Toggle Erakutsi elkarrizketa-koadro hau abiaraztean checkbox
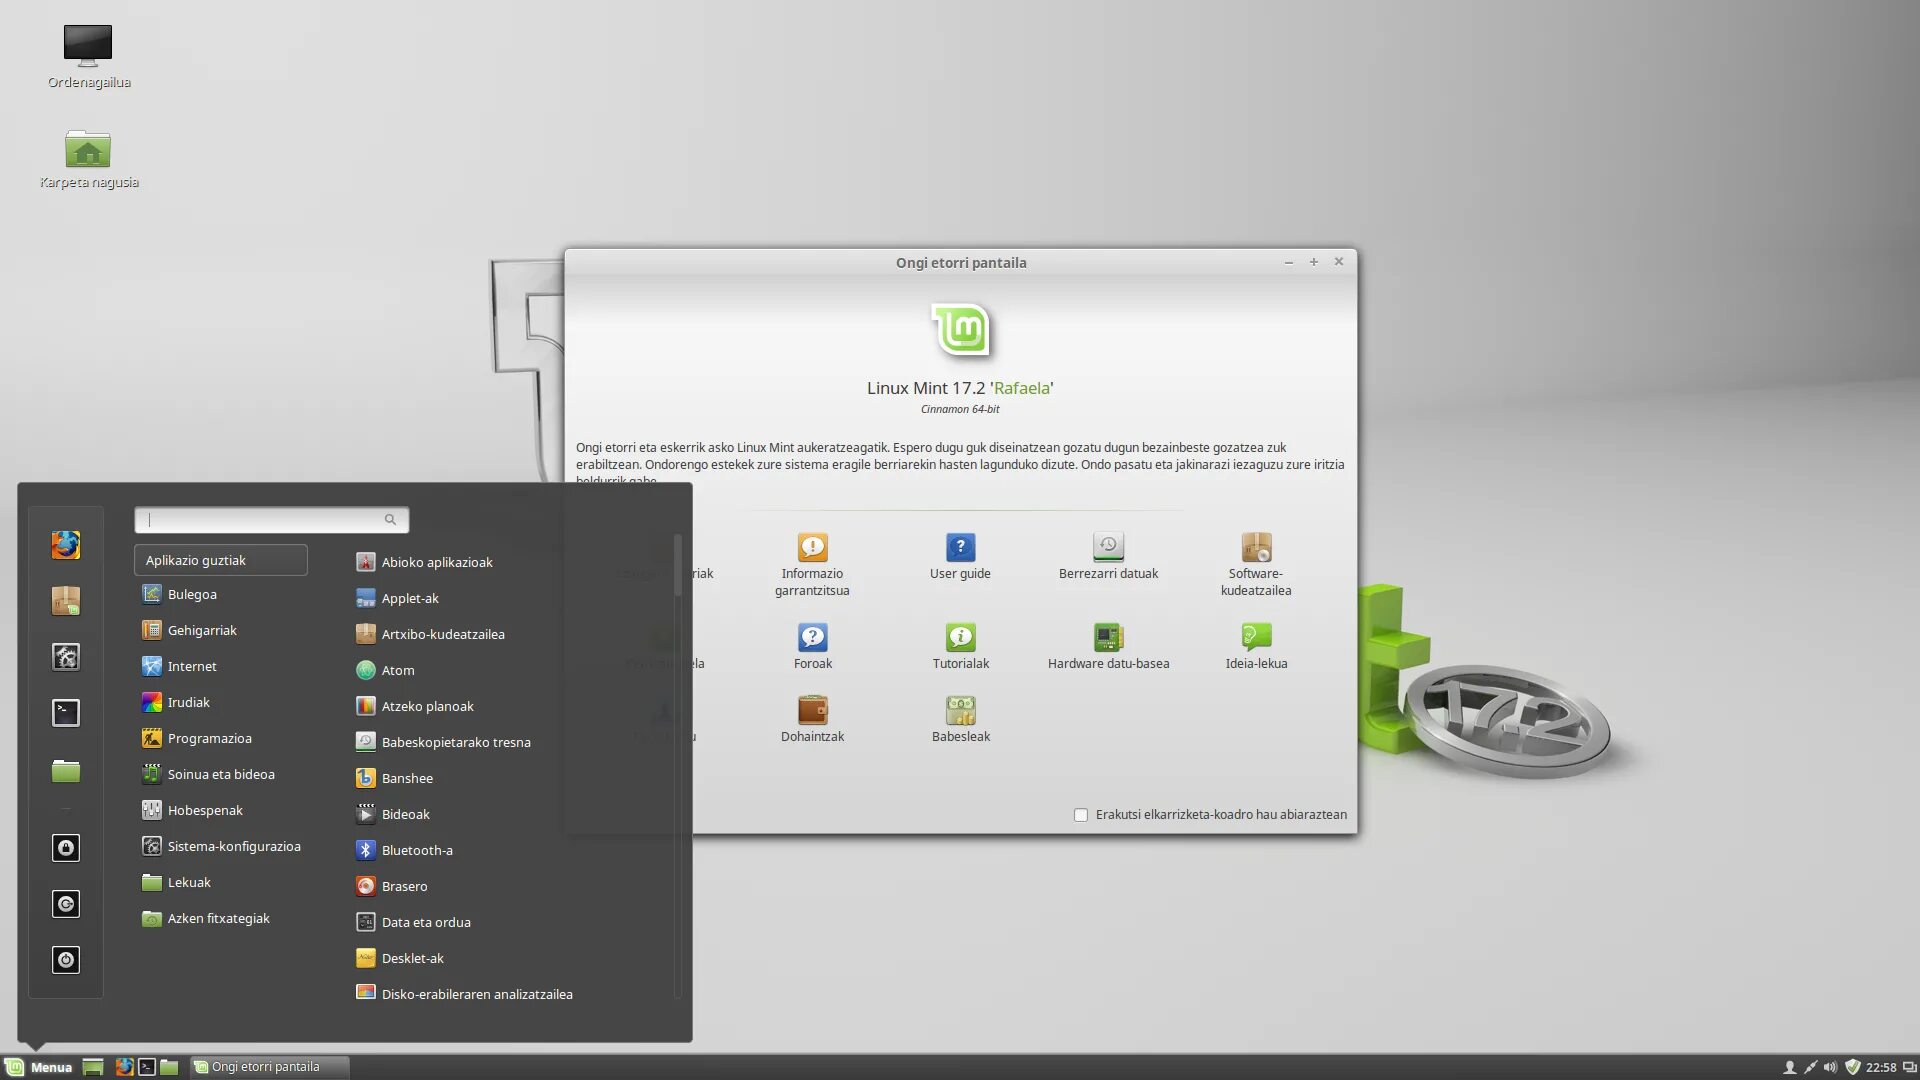1920x1080 pixels. click(x=1081, y=815)
